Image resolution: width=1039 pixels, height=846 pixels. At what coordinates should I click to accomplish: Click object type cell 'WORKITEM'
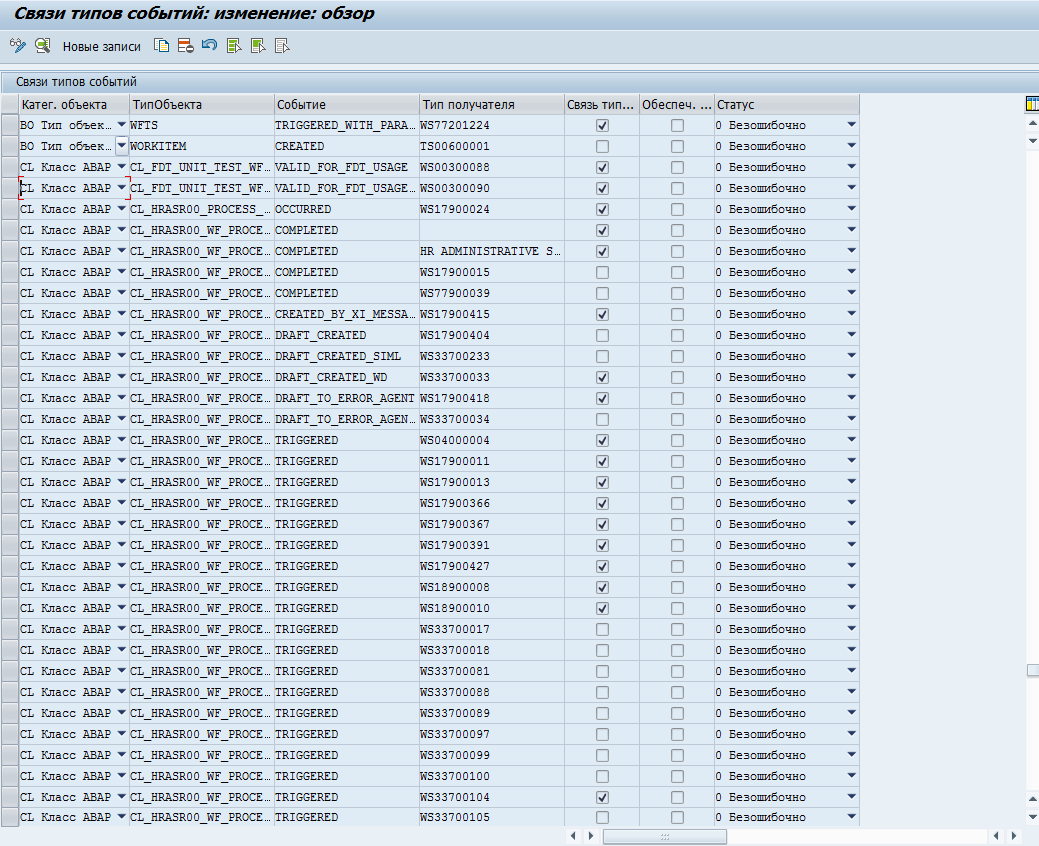point(202,146)
